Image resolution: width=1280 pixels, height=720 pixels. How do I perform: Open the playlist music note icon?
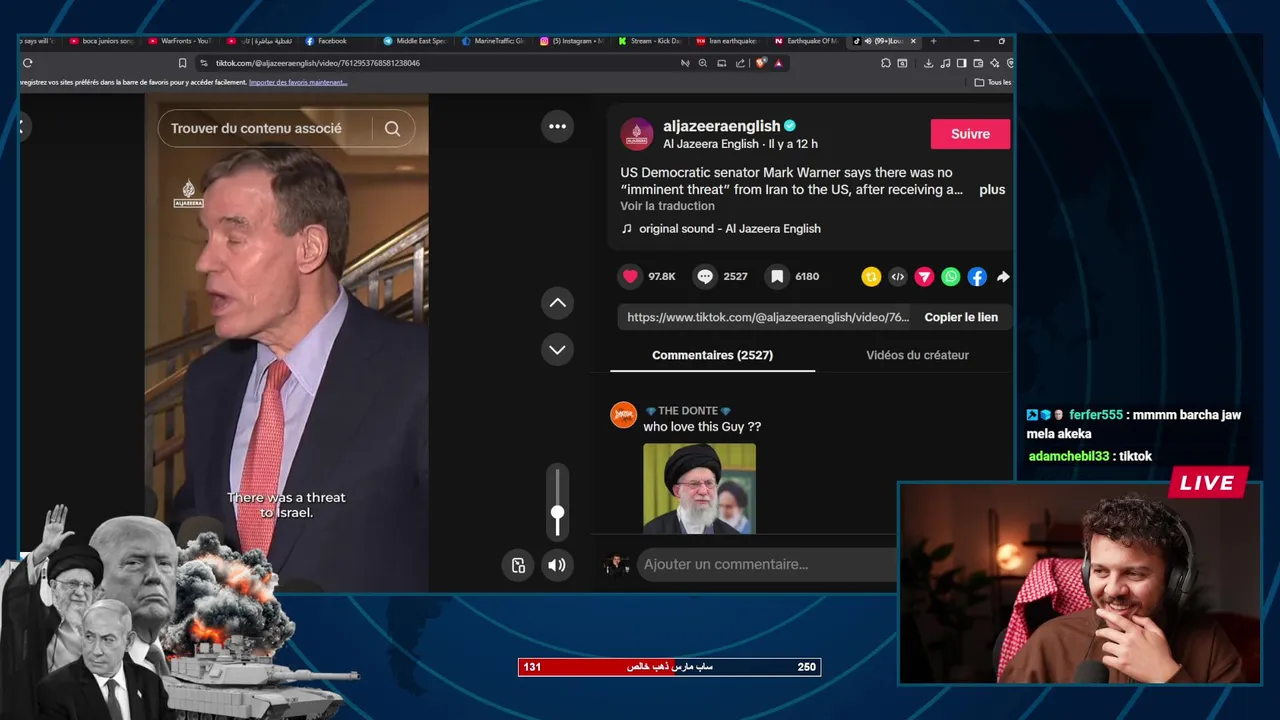pos(945,63)
